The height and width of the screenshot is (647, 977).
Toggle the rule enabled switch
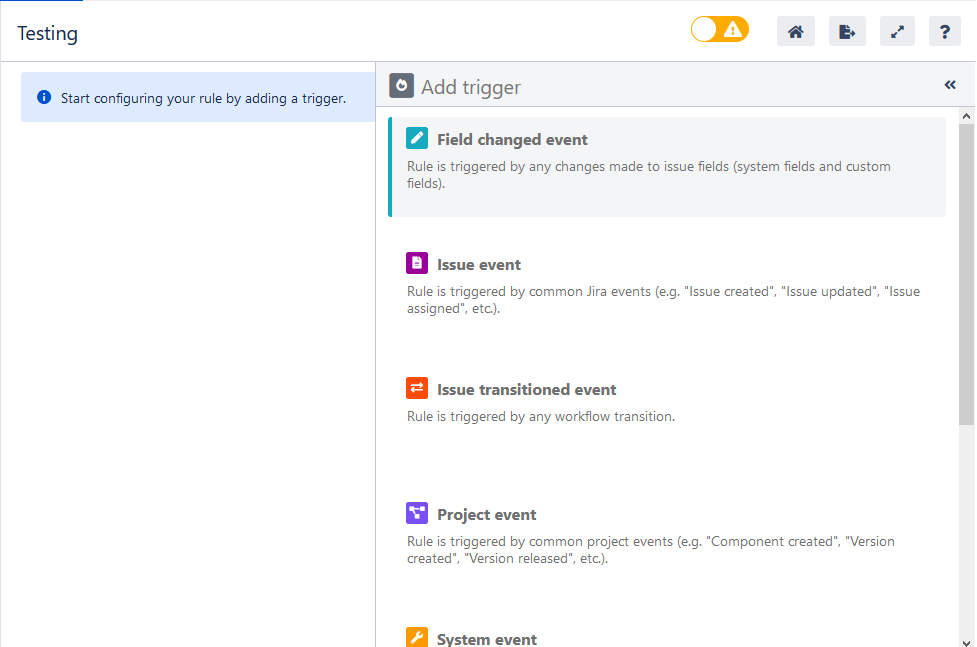[719, 30]
